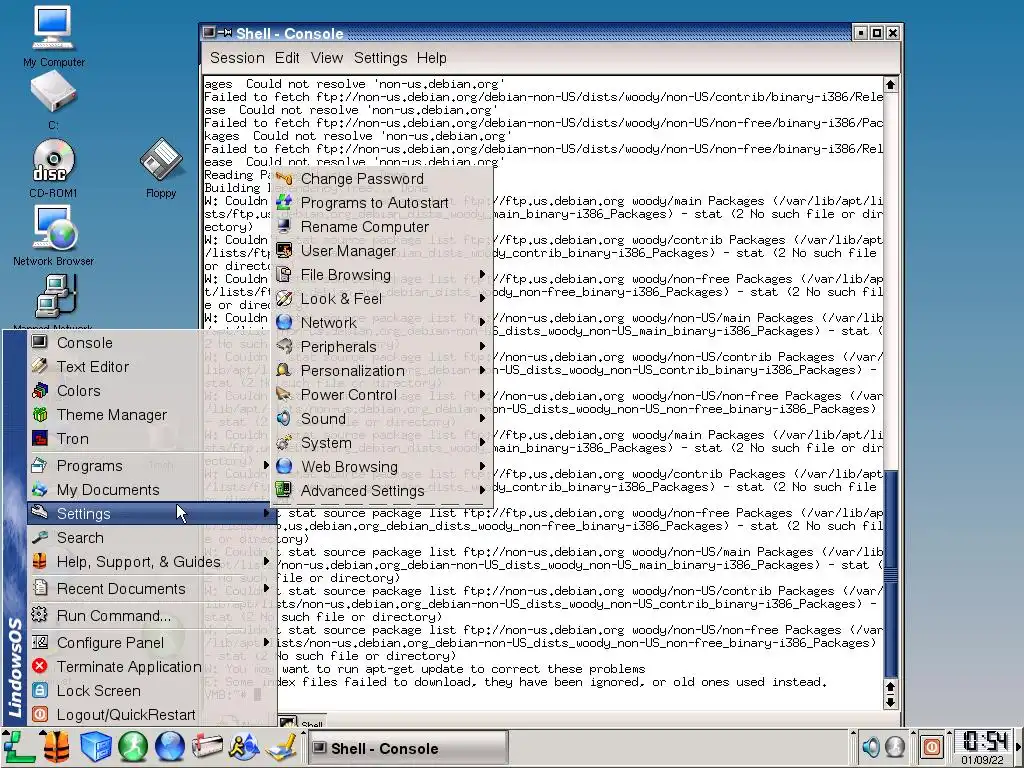The width and height of the screenshot is (1024, 768).
Task: Launch the blue globe web browser icon
Action: (169, 747)
